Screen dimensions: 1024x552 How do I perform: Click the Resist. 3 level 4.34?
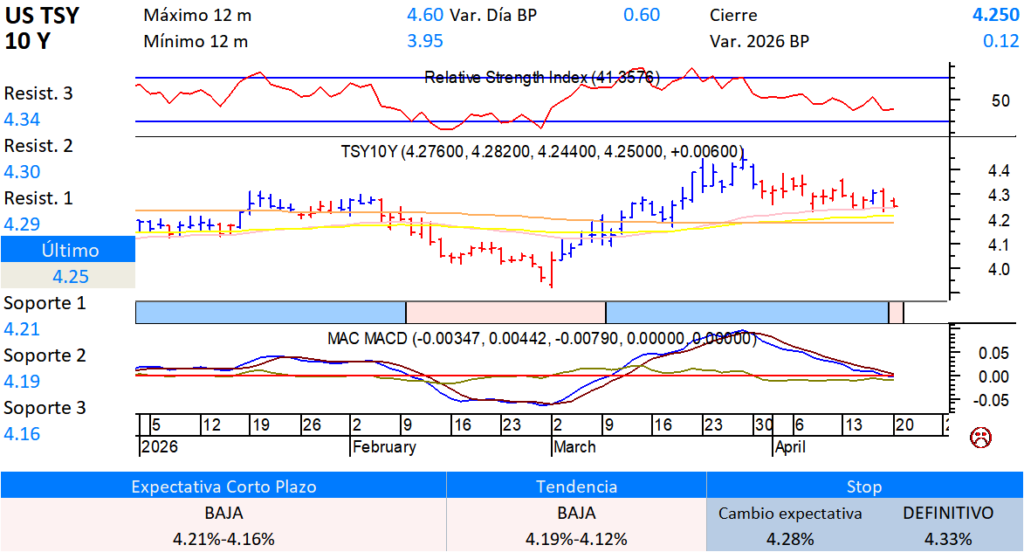[x=22, y=120]
